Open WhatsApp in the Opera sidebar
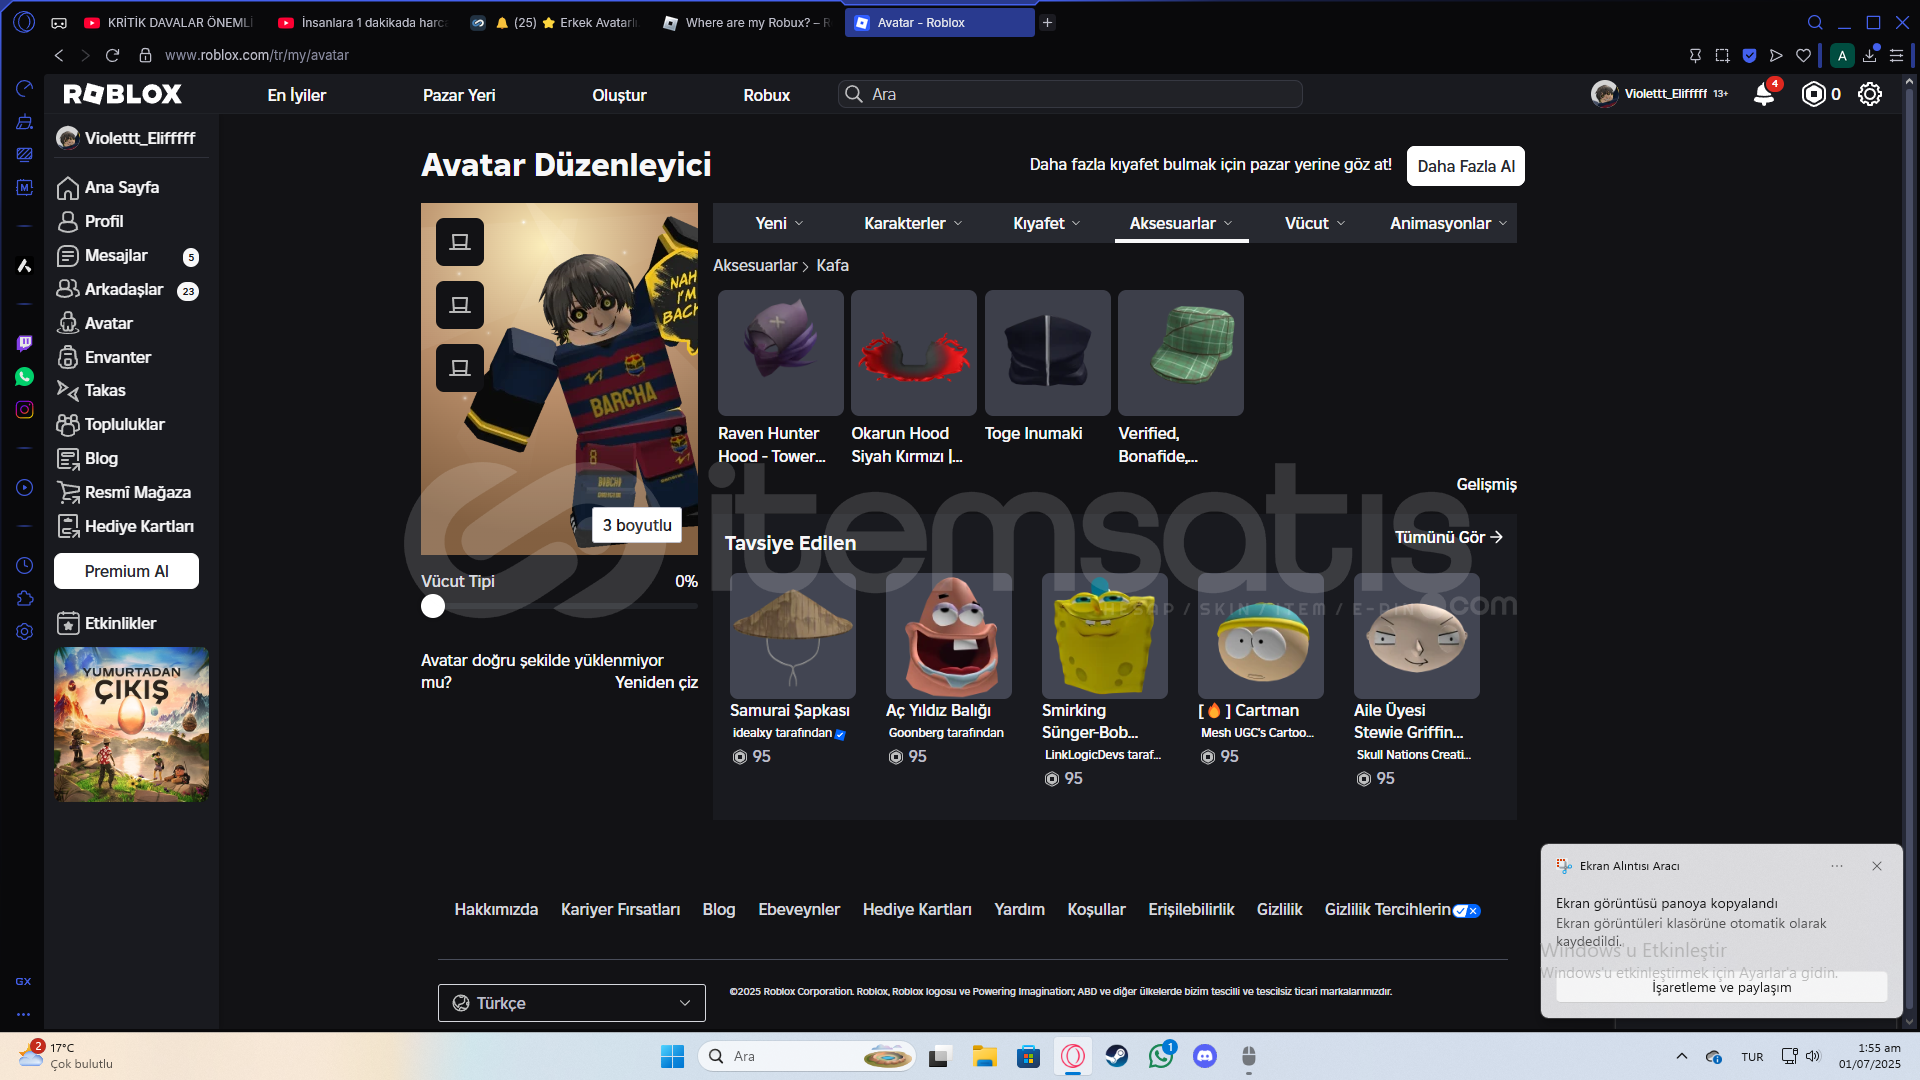The width and height of the screenshot is (1920, 1080). (x=25, y=376)
